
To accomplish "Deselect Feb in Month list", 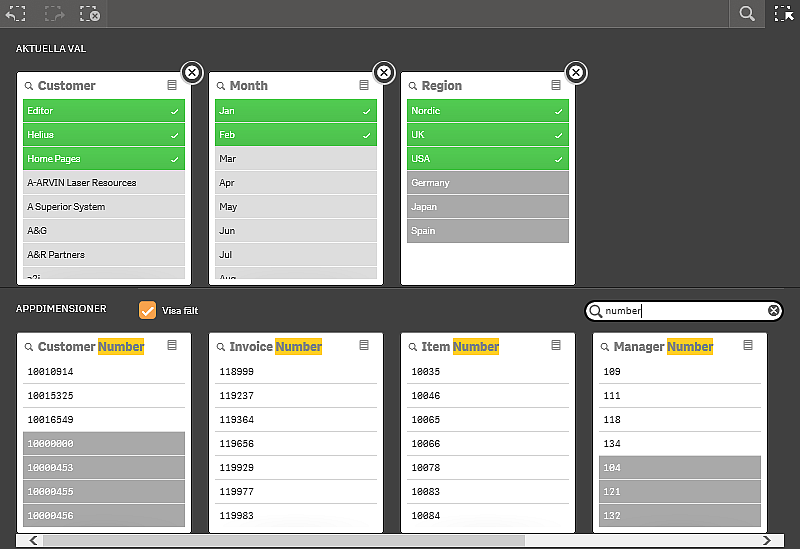I will 295,135.
